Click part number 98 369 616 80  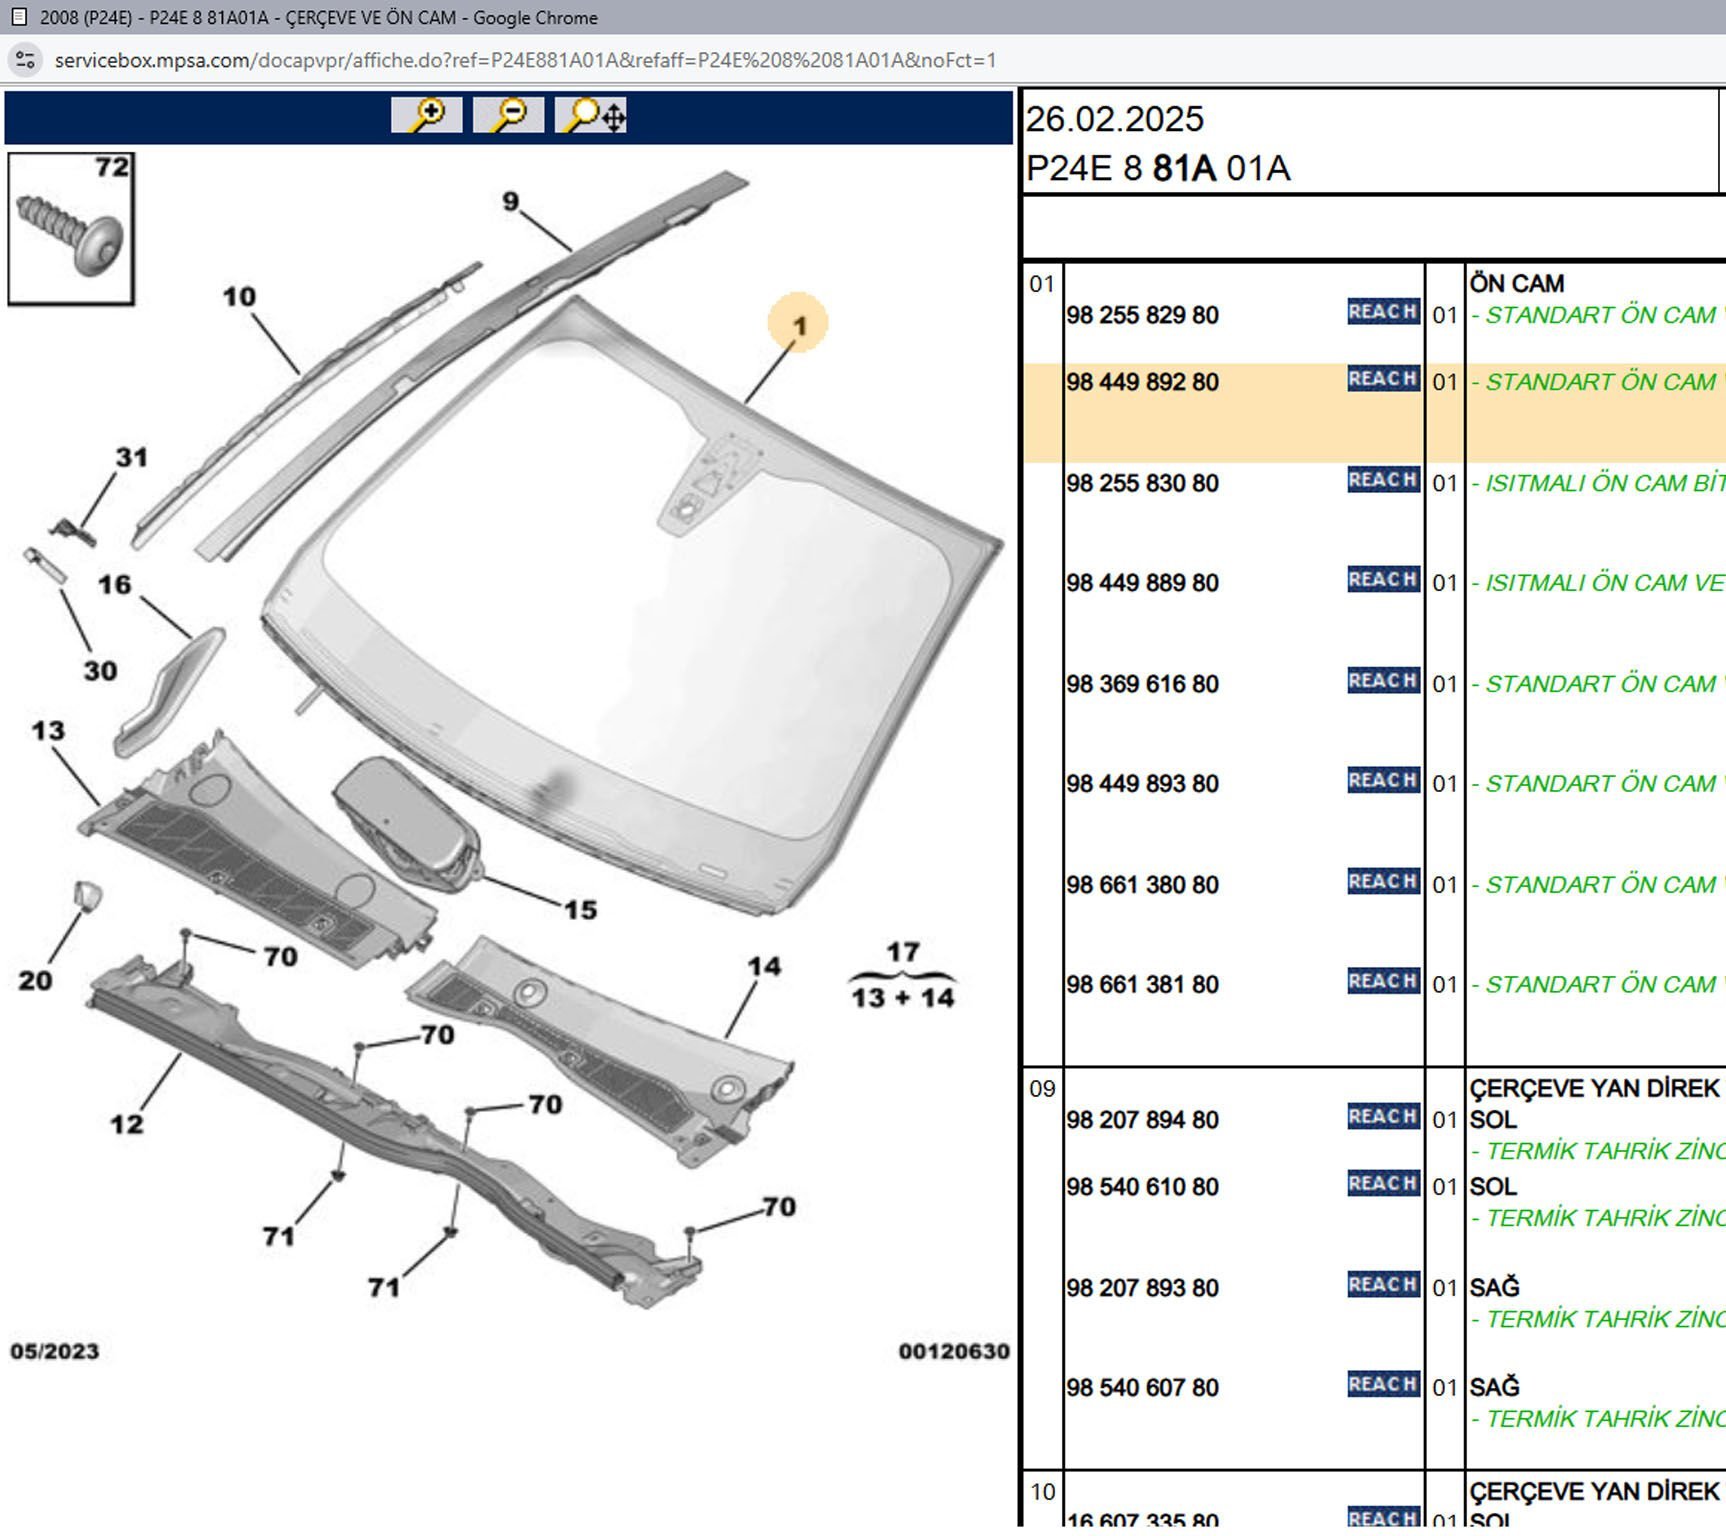tap(1142, 685)
